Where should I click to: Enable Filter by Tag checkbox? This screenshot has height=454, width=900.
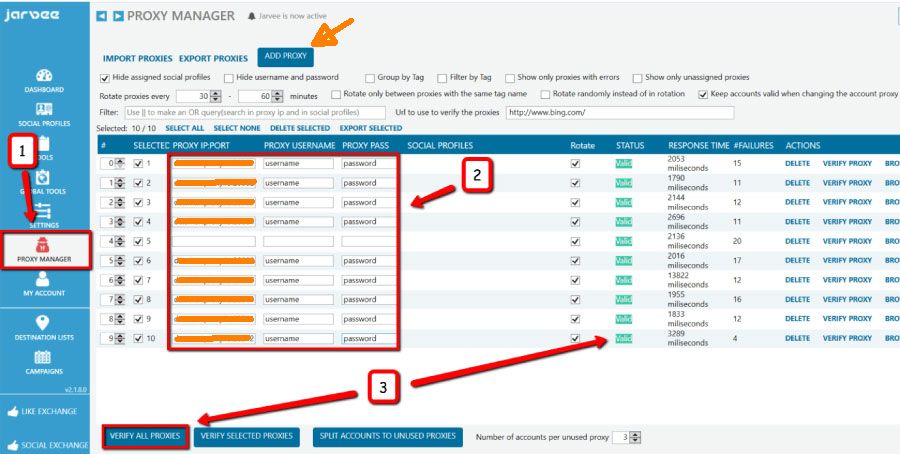(x=442, y=78)
